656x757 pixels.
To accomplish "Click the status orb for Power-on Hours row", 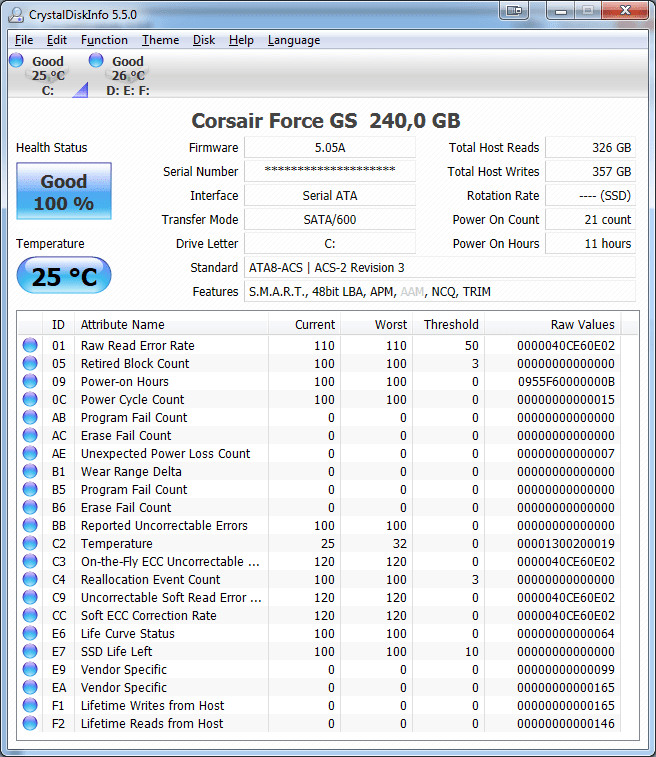I will tap(30, 381).
